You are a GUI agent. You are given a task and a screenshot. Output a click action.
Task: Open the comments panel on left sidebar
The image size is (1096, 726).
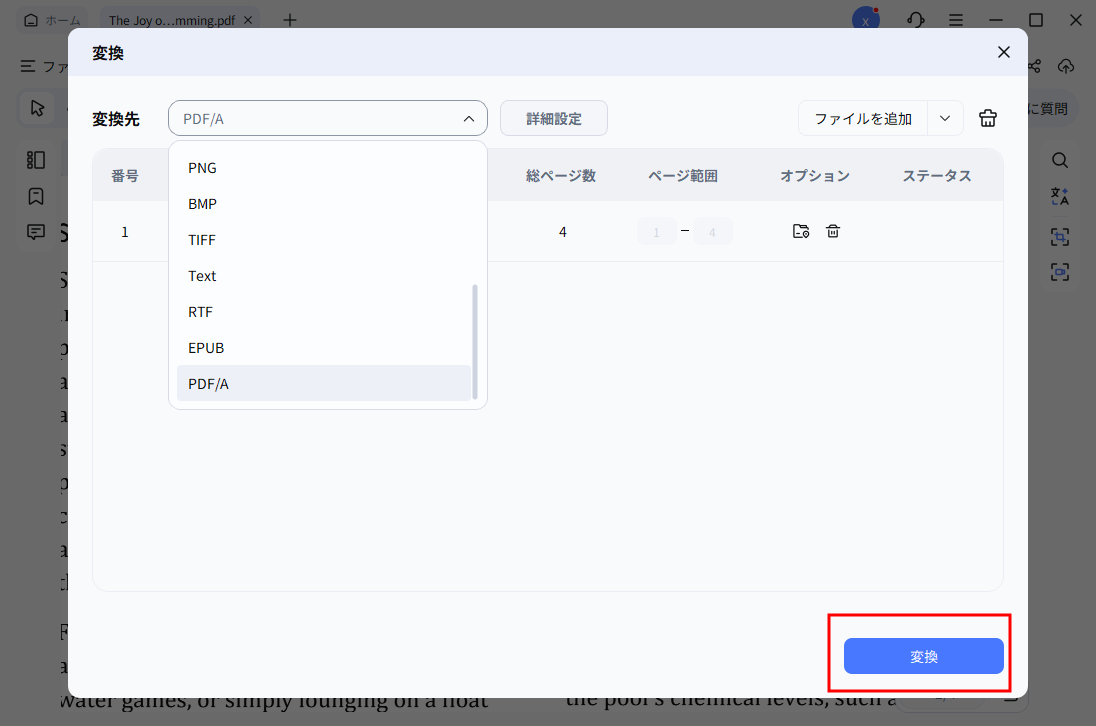coord(36,232)
